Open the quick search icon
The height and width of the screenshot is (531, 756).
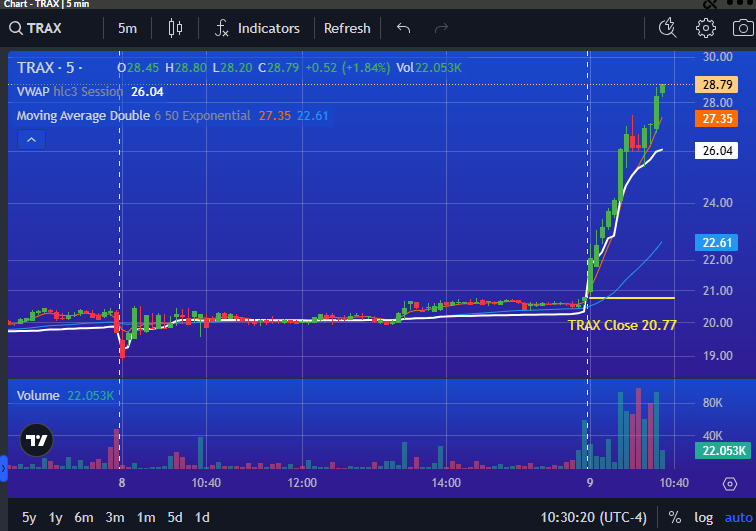[x=668, y=28]
